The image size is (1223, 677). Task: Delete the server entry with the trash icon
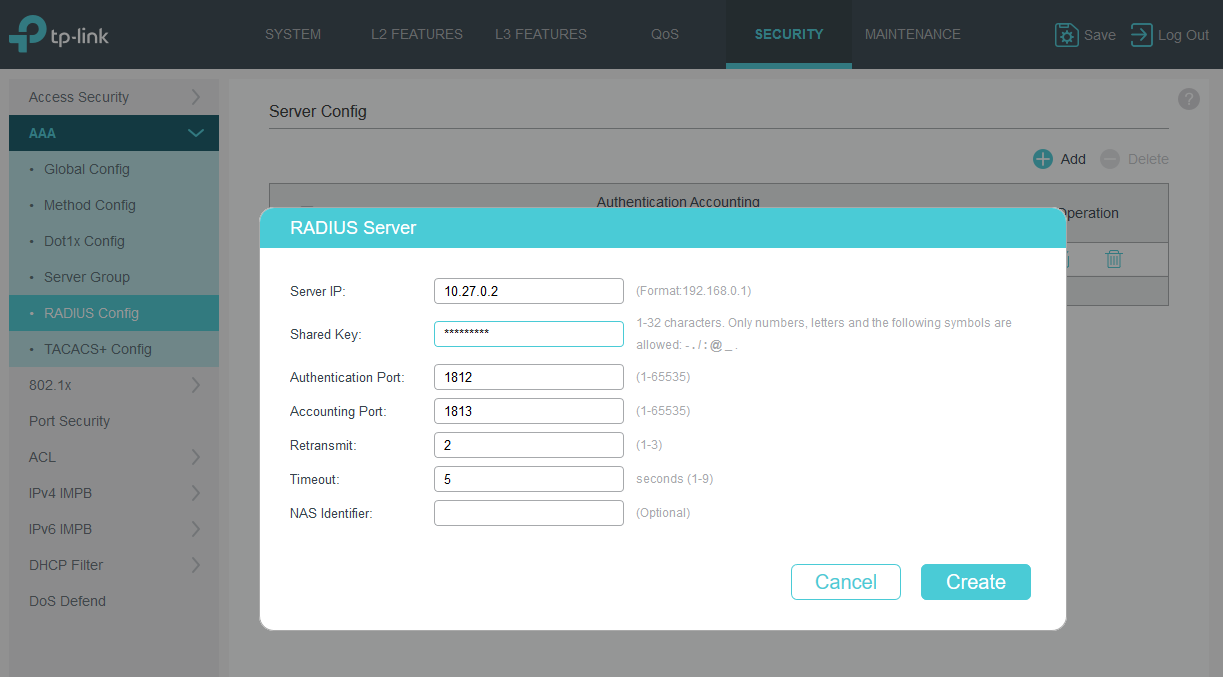1113,260
